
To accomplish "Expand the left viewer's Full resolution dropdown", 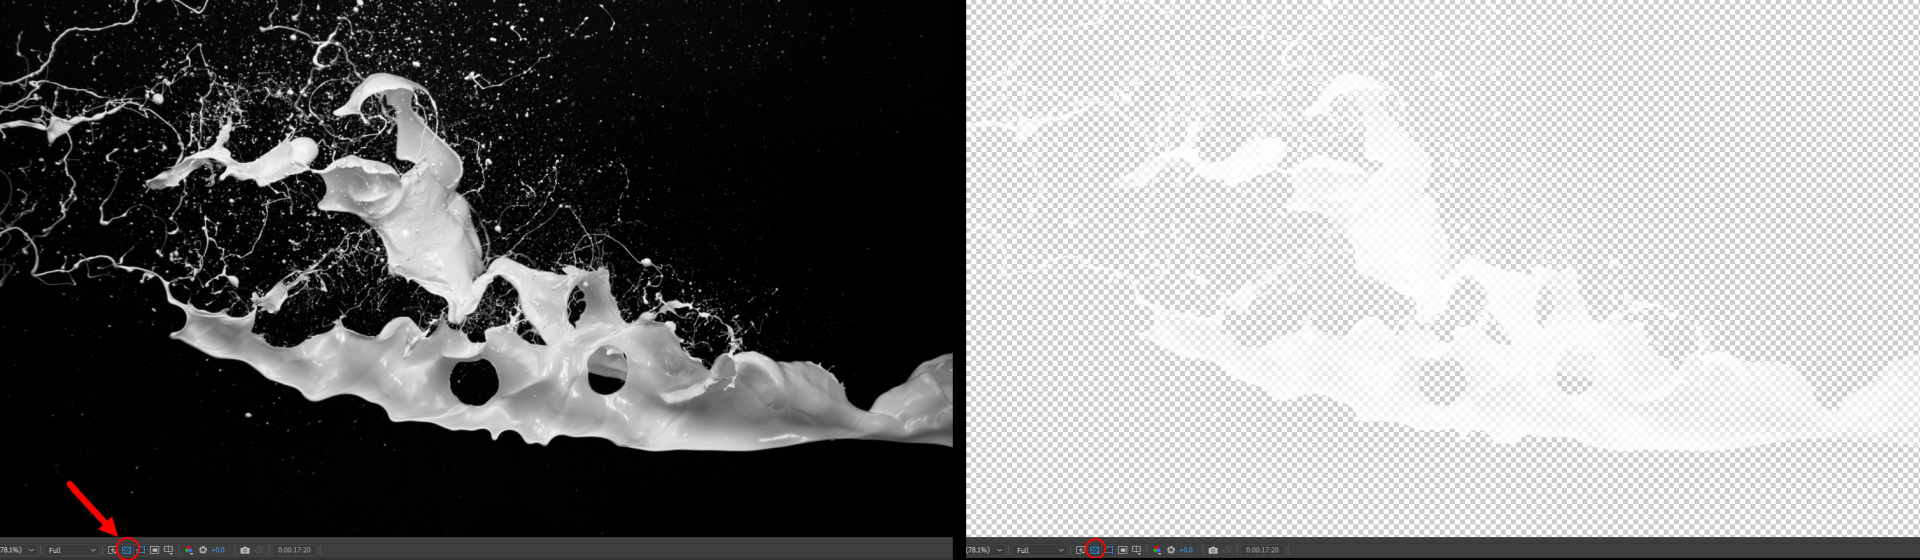I will click(x=73, y=550).
